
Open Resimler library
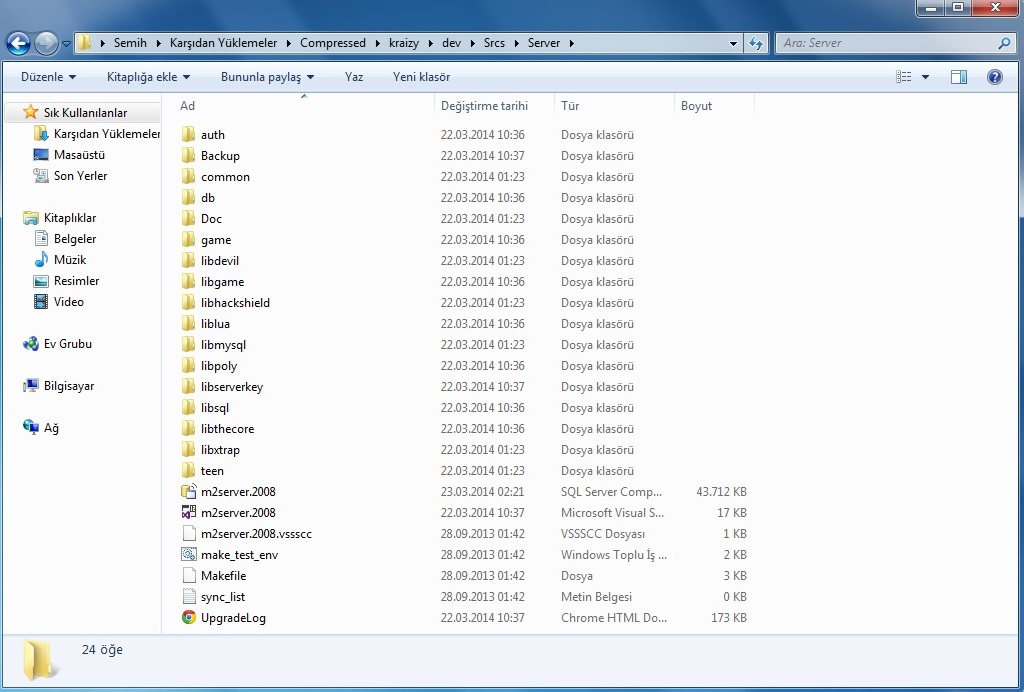pyautogui.click(x=76, y=281)
